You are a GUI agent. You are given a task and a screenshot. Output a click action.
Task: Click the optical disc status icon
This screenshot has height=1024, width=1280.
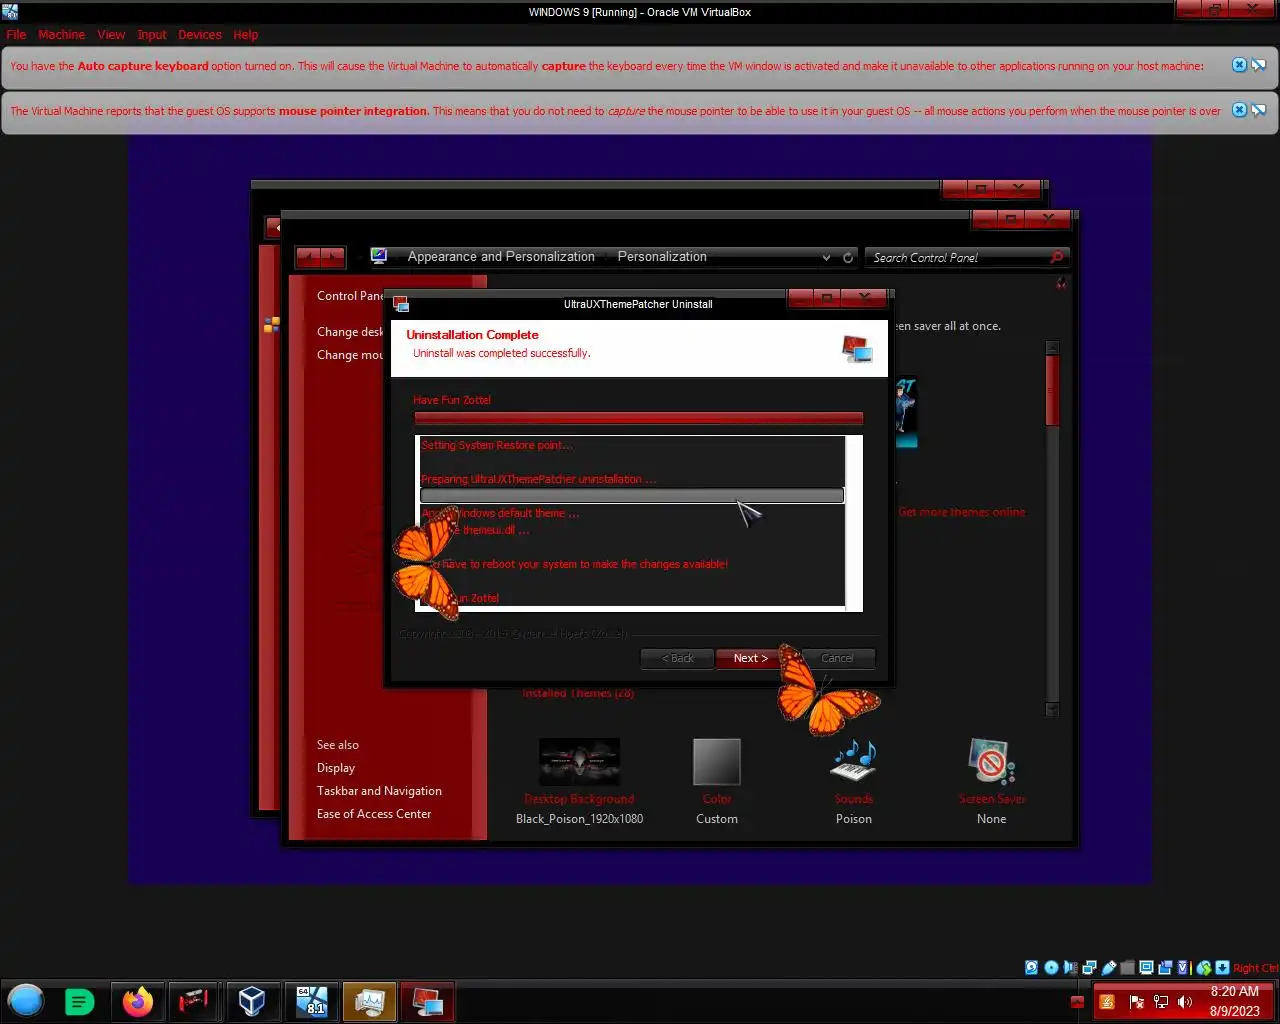[1051, 967]
